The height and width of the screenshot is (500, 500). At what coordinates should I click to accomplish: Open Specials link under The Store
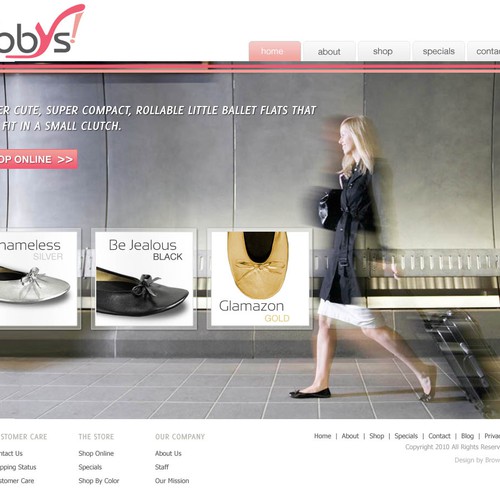click(x=90, y=467)
